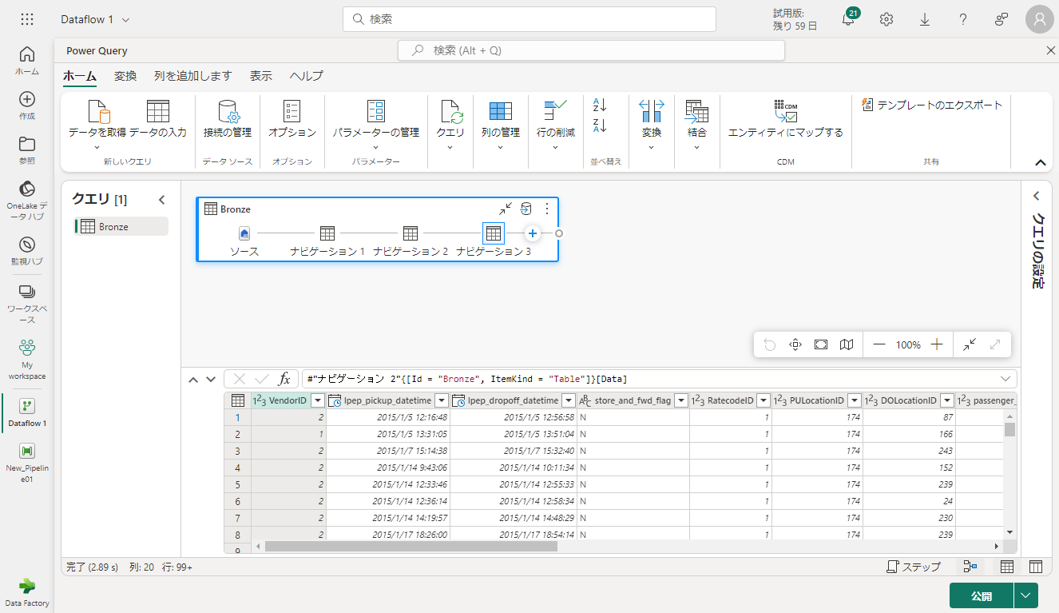Image resolution: width=1059 pixels, height=613 pixels.
Task: Click the plus to add step after ナビゲーション 3
Action: point(533,233)
